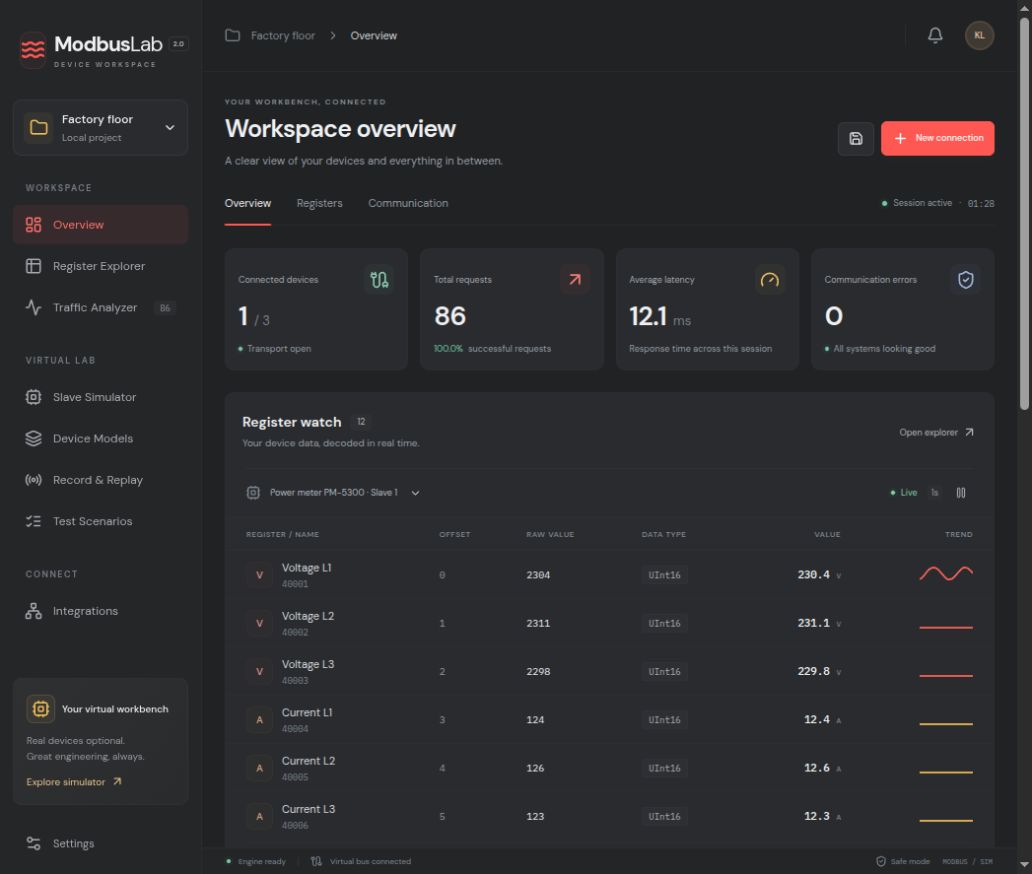Viewport: 1032px width, 874px height.
Task: Click the Voltage L2 raw value 2311
Action: coord(538,623)
